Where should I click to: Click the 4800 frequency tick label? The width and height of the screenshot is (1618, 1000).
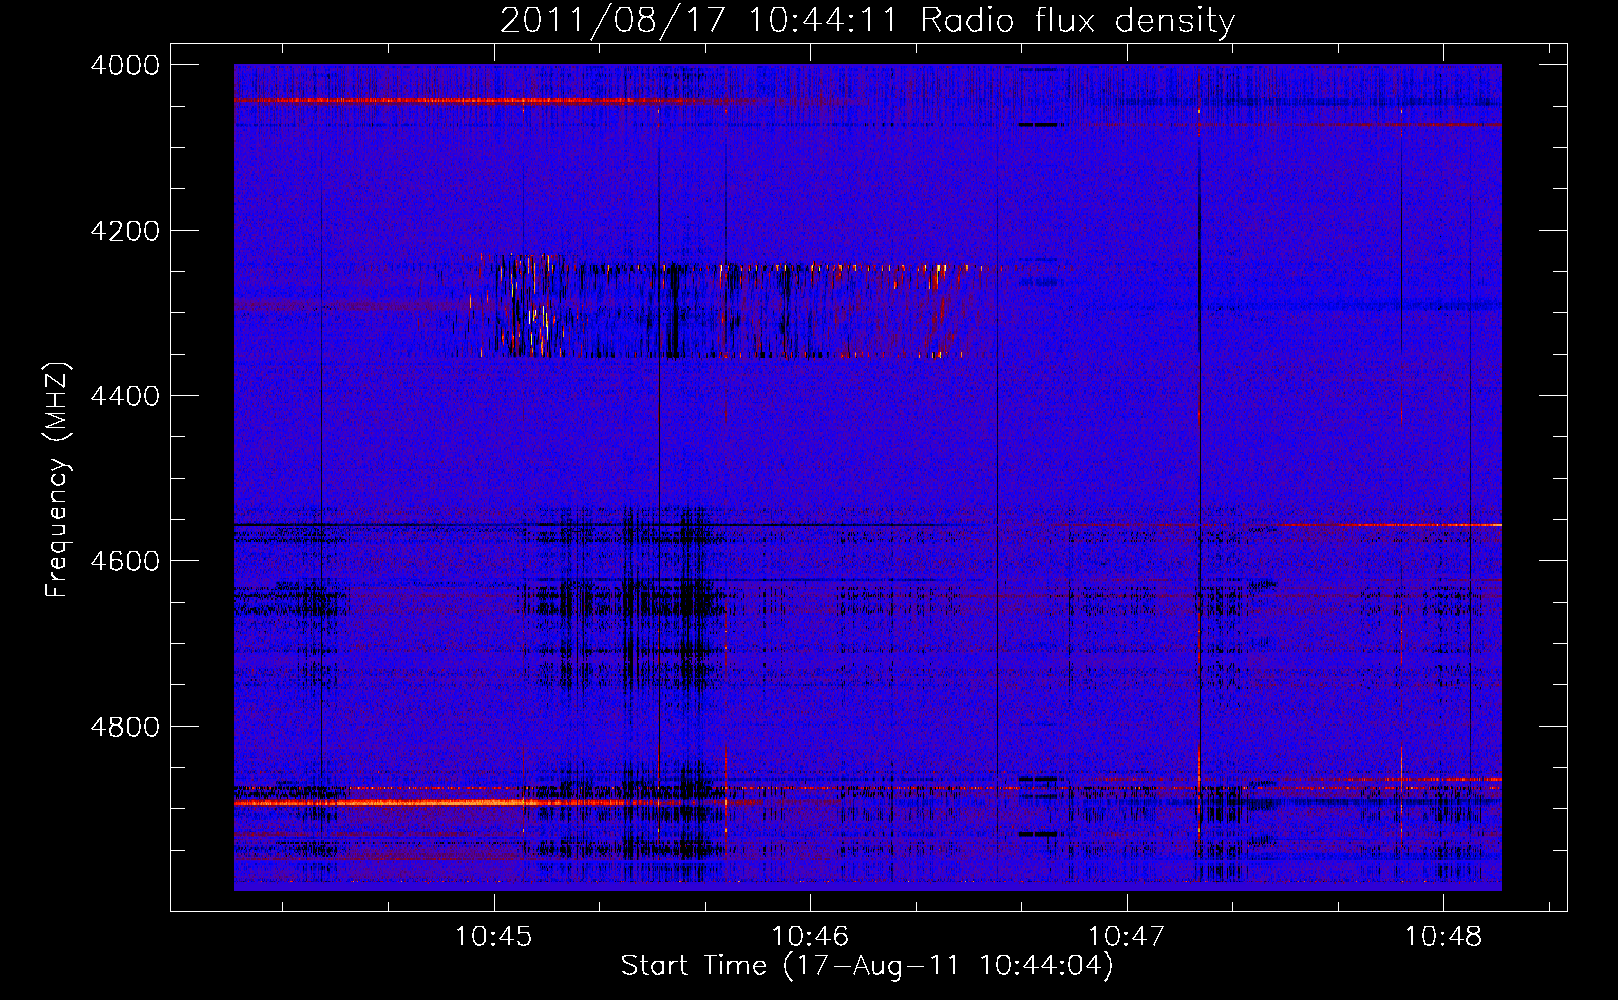click(125, 726)
